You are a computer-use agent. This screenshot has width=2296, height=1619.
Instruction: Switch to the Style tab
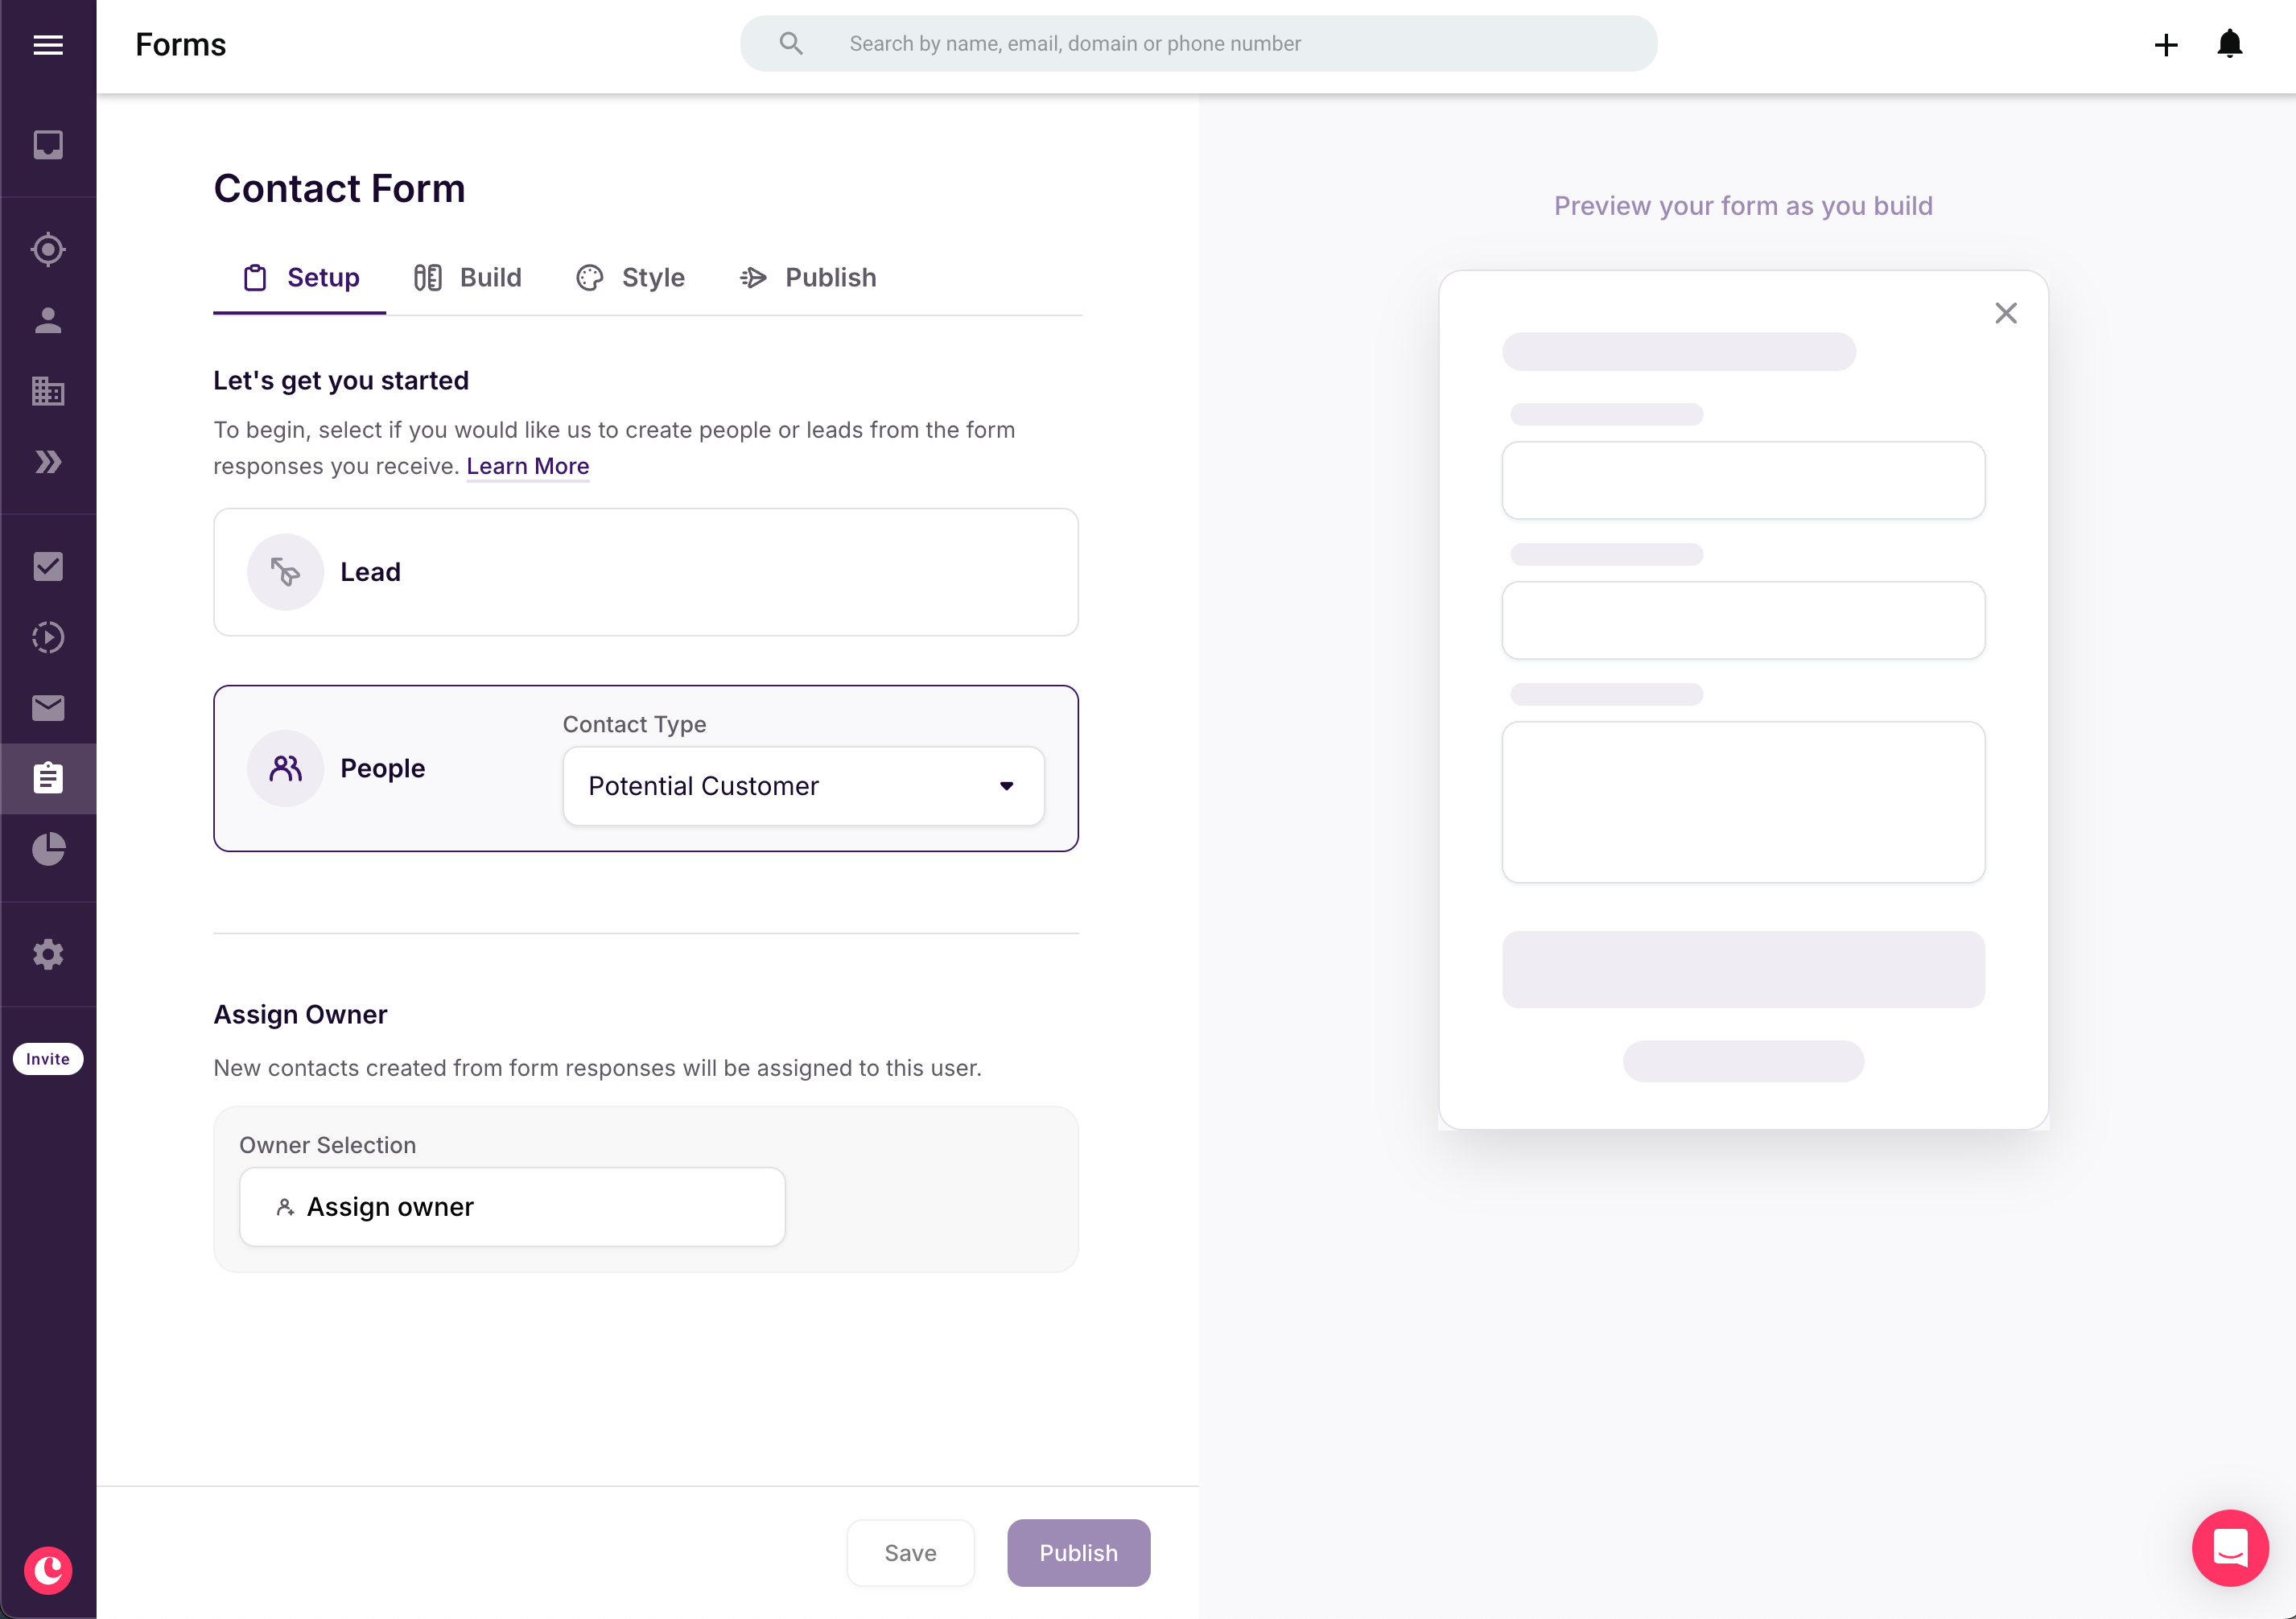click(631, 278)
